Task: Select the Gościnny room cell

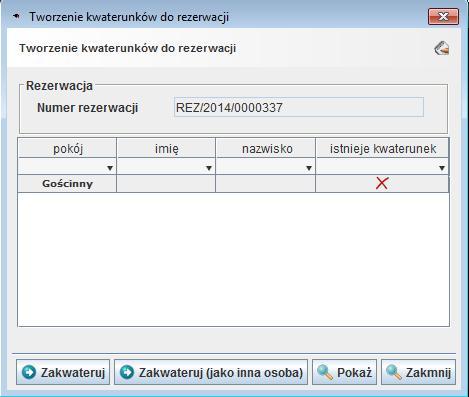Action: [67, 184]
